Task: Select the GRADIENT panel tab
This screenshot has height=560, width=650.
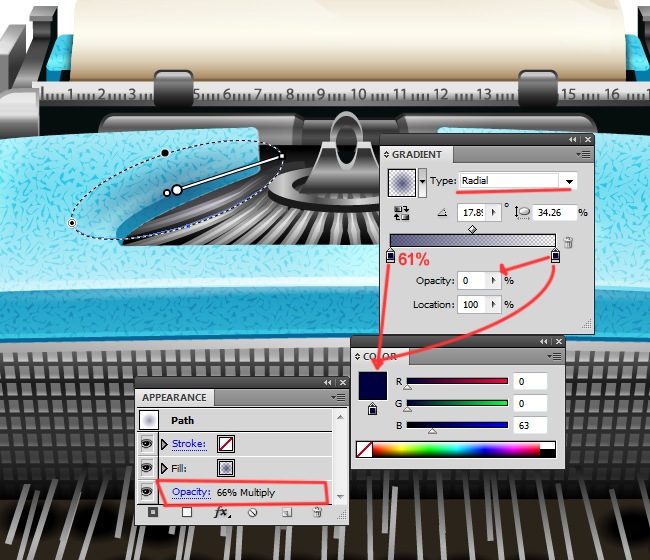Action: pos(417,155)
